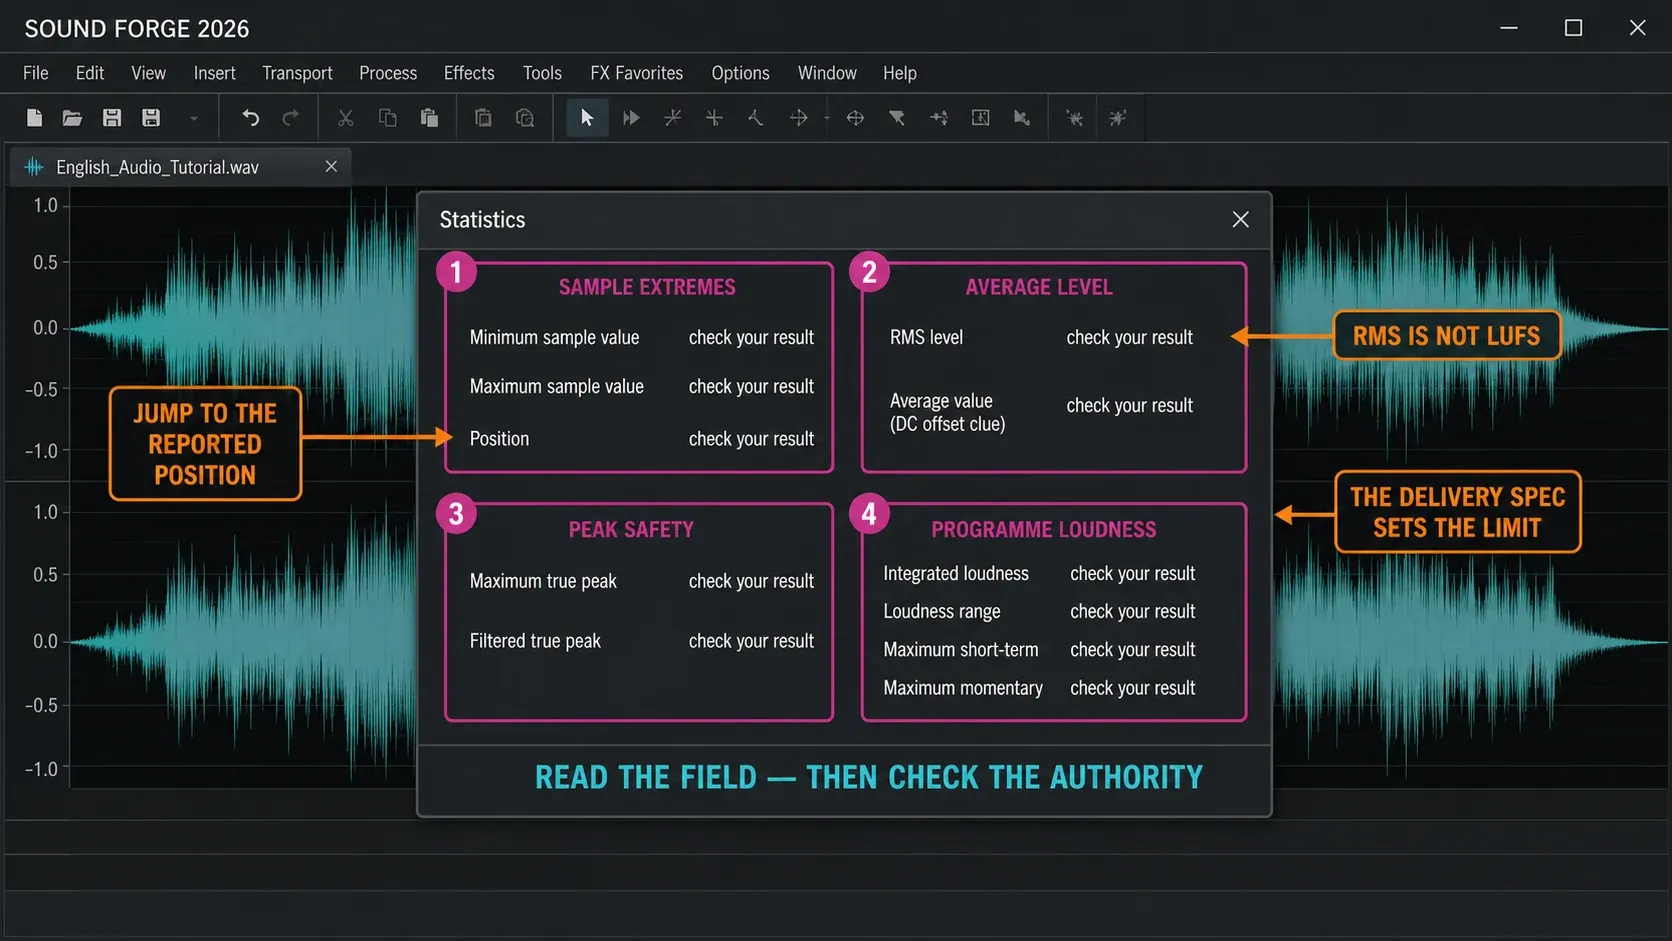Click the crossed-lines tool beside double-triangle
This screenshot has width=1672, height=941.
click(673, 118)
